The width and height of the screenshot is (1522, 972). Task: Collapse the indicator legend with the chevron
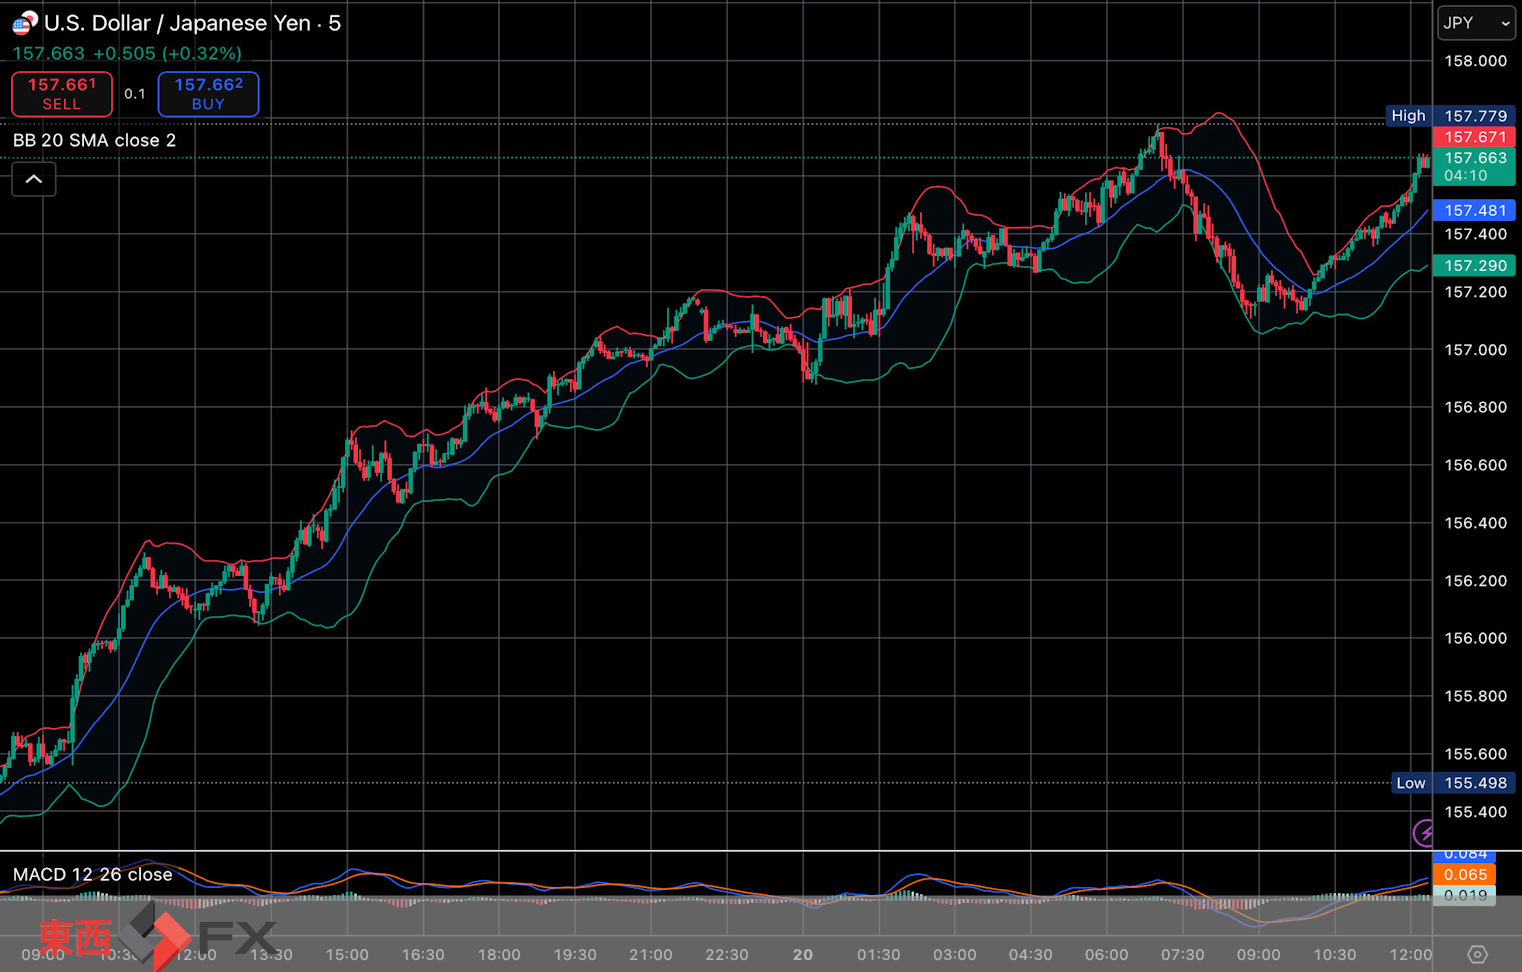coord(33,180)
